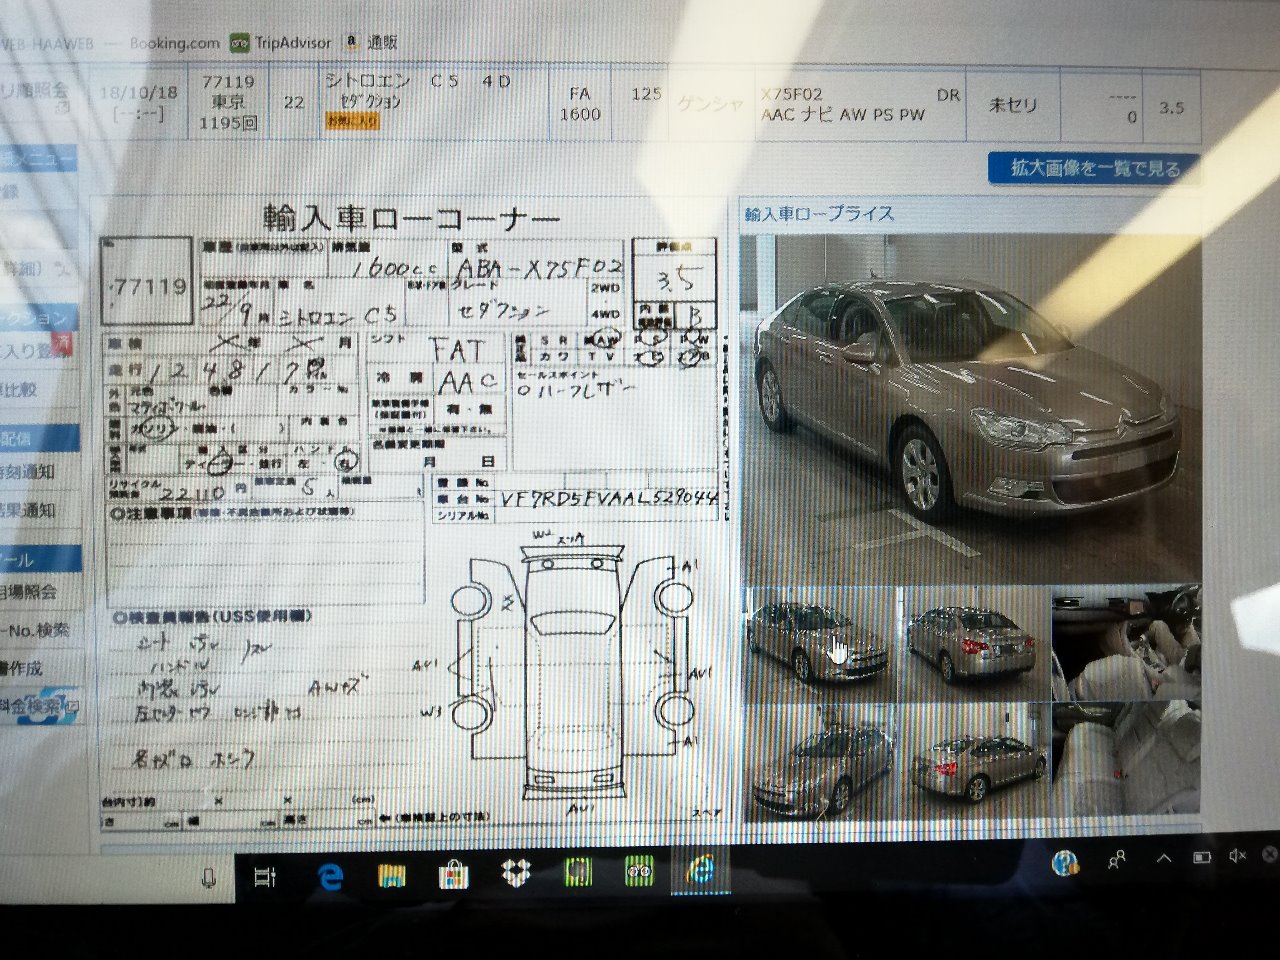Activate the taskbar microphone icon
Image resolution: width=1280 pixels, height=960 pixels.
[x=209, y=877]
